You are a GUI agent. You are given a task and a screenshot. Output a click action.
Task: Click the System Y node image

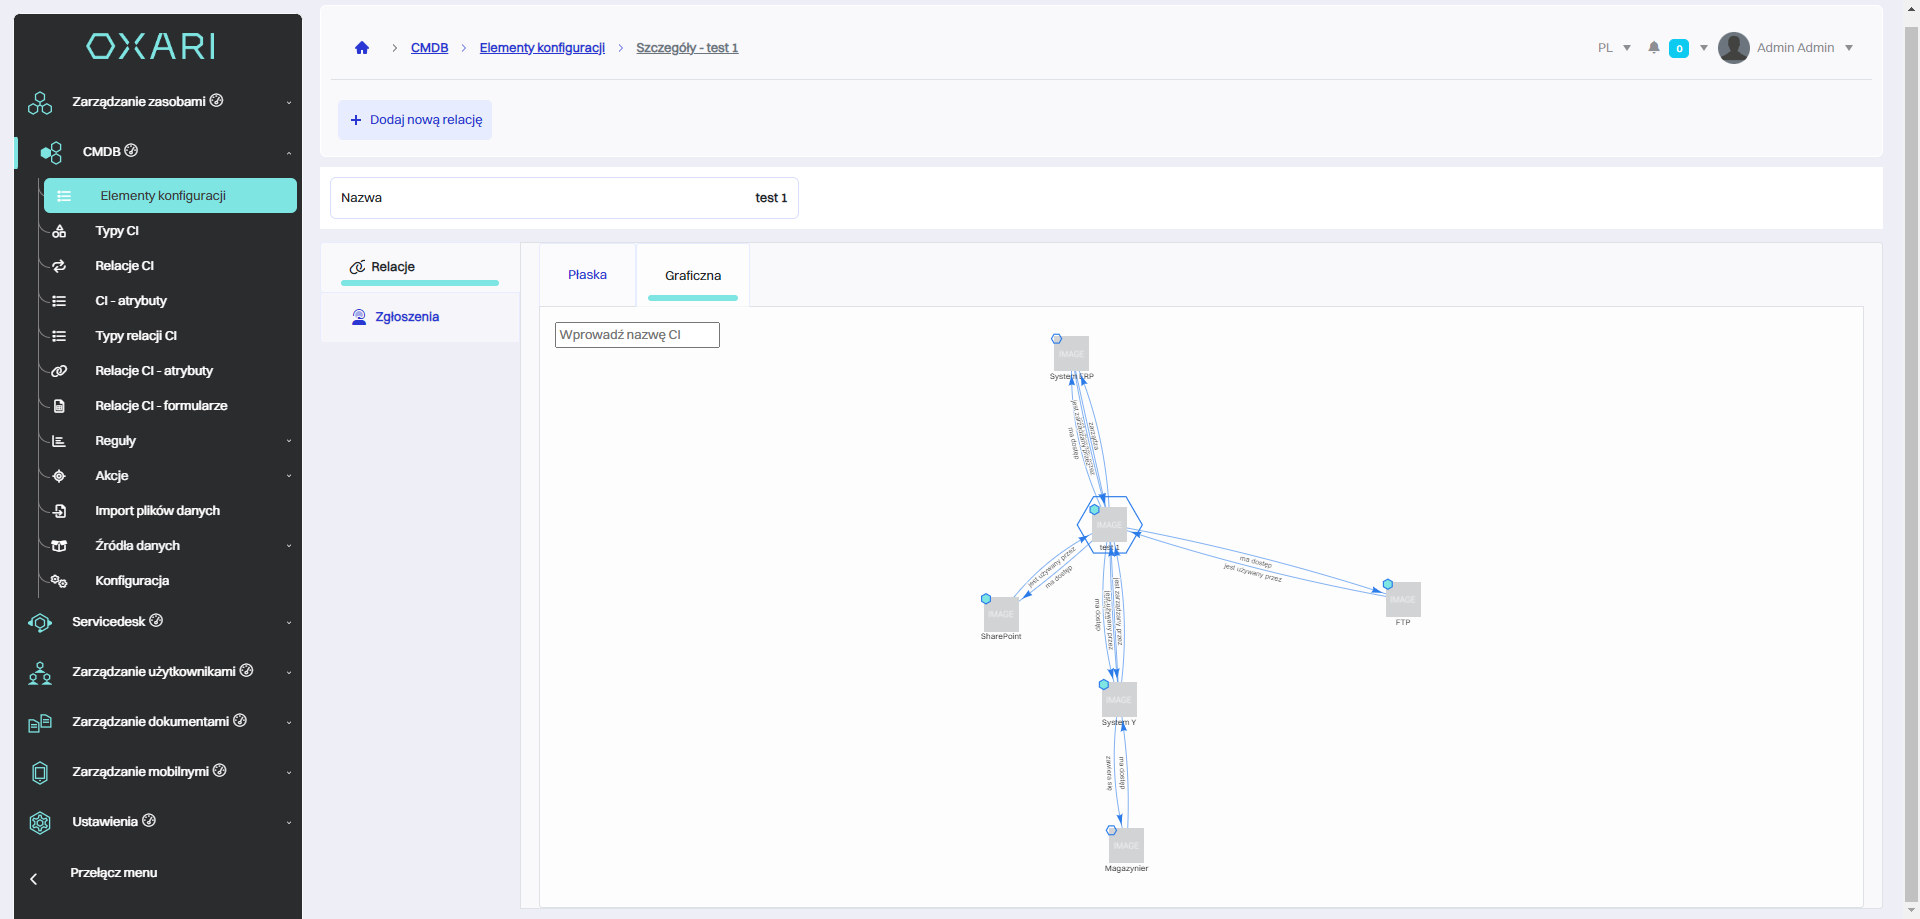(x=1119, y=700)
